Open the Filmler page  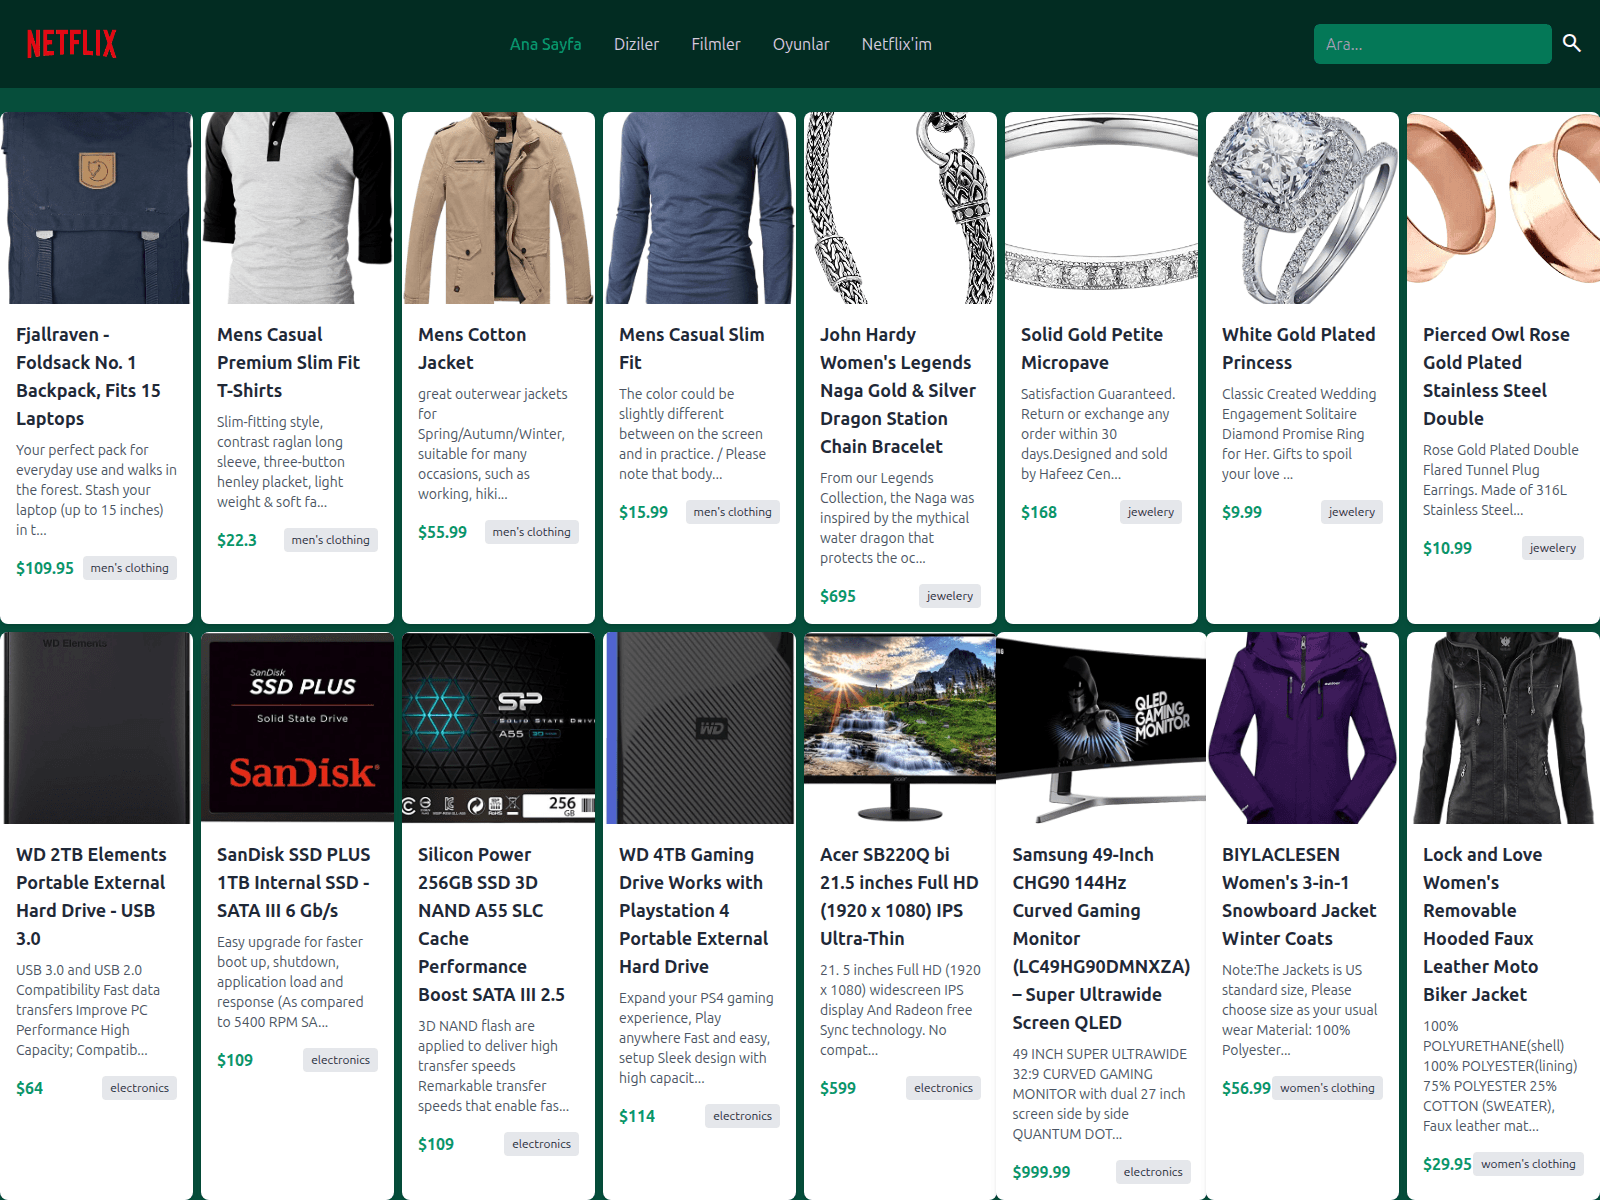(x=715, y=44)
